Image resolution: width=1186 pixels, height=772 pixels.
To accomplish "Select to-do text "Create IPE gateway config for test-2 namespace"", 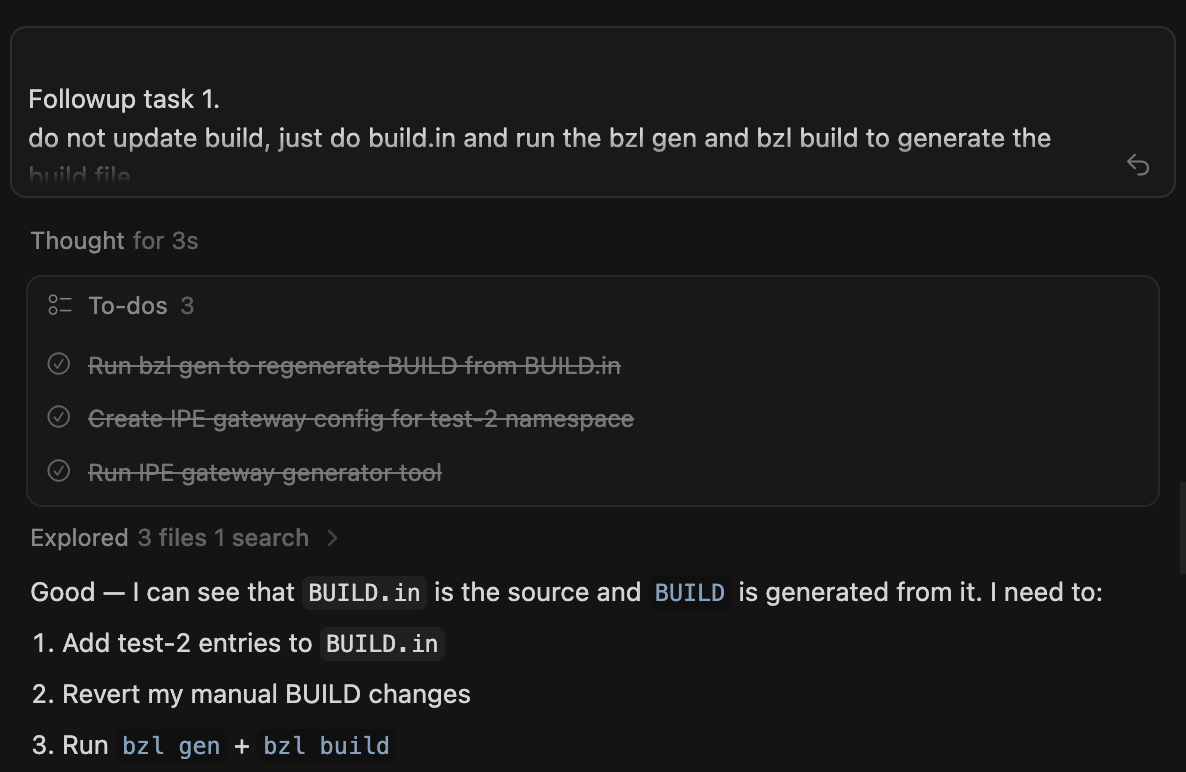I will click(360, 419).
